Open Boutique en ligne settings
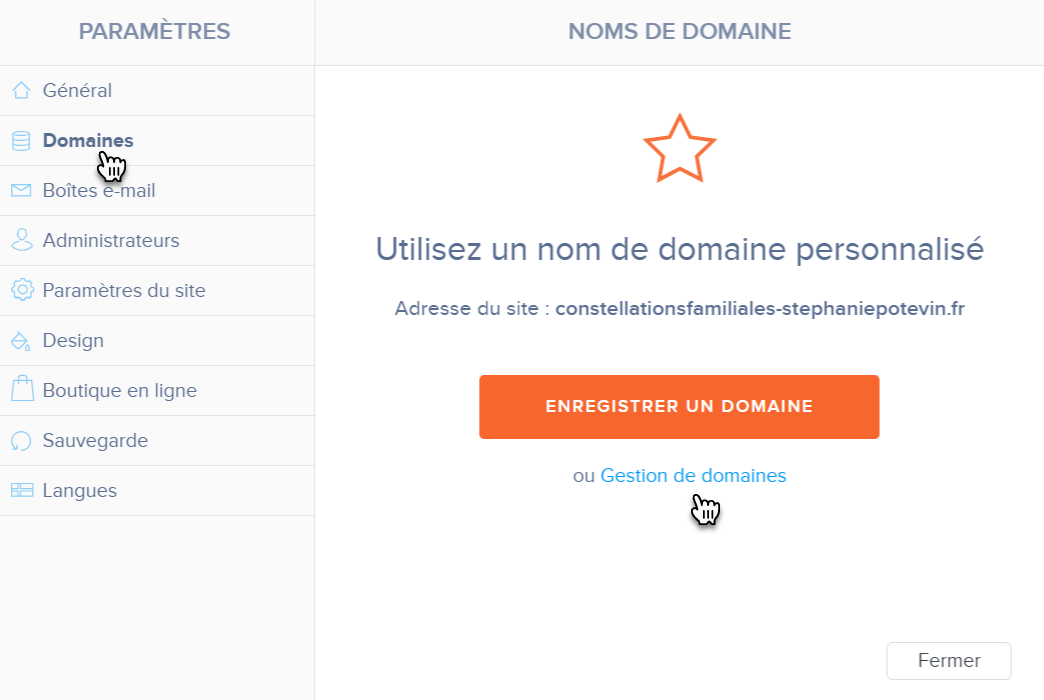 (x=119, y=391)
